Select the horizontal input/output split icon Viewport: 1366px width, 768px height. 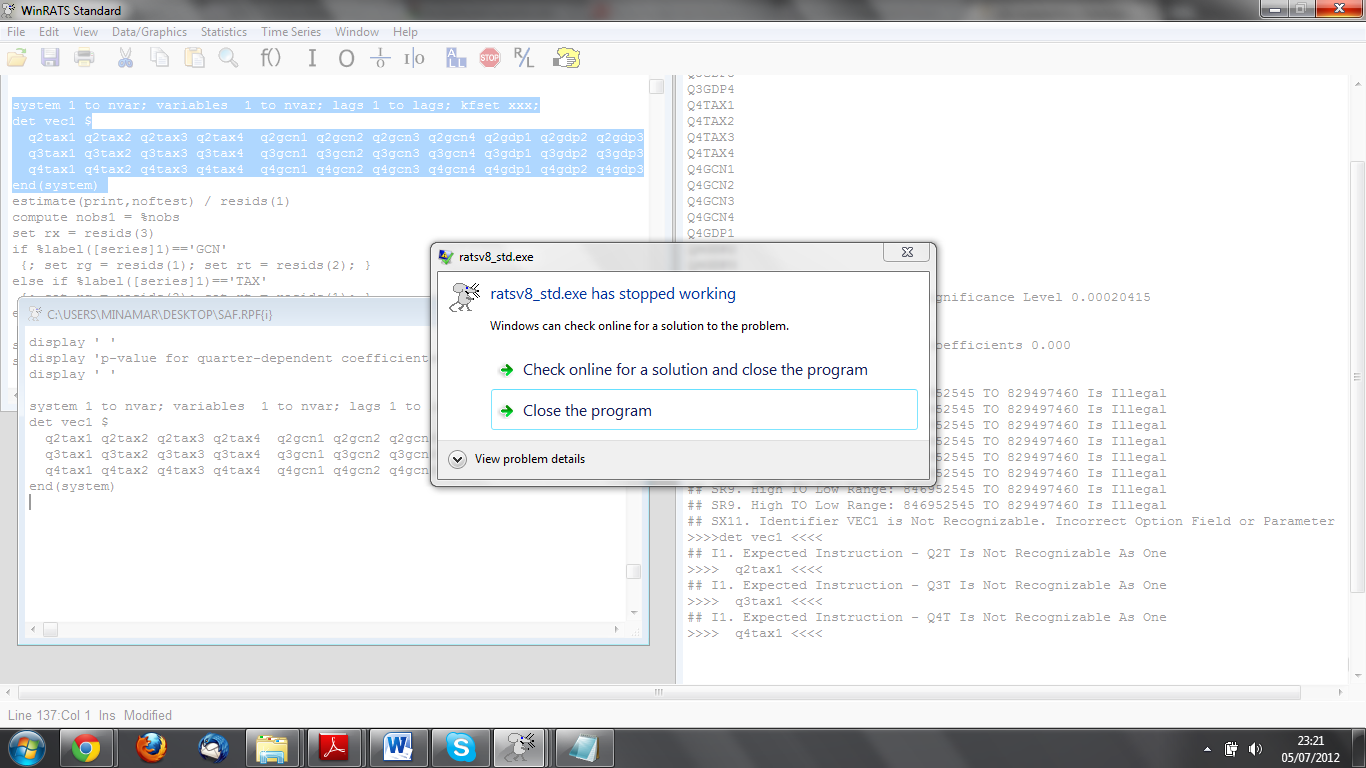381,58
